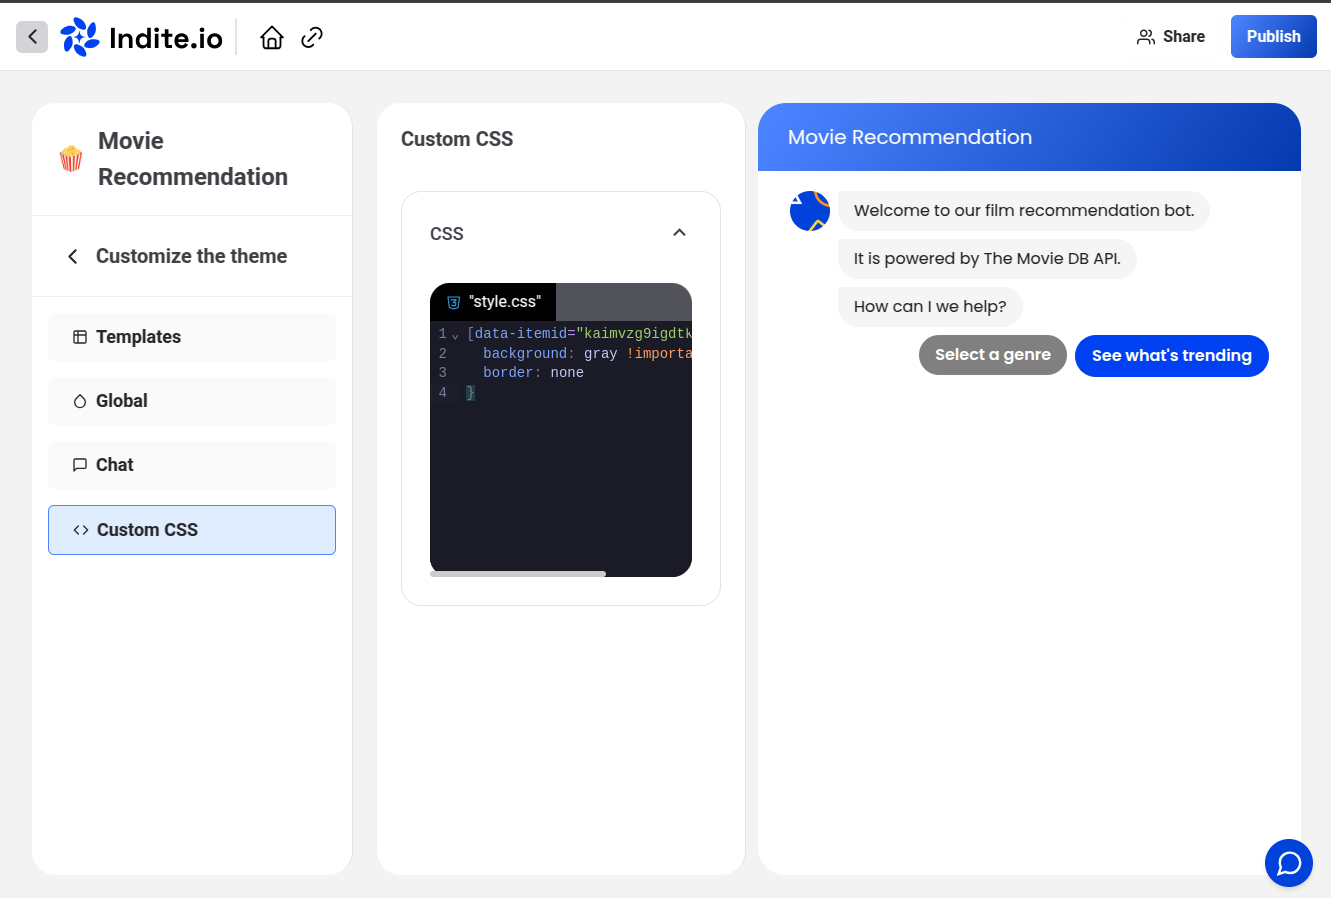Click the popcorn emoji beside Movie Recommendation
The image size is (1331, 898).
pos(70,158)
